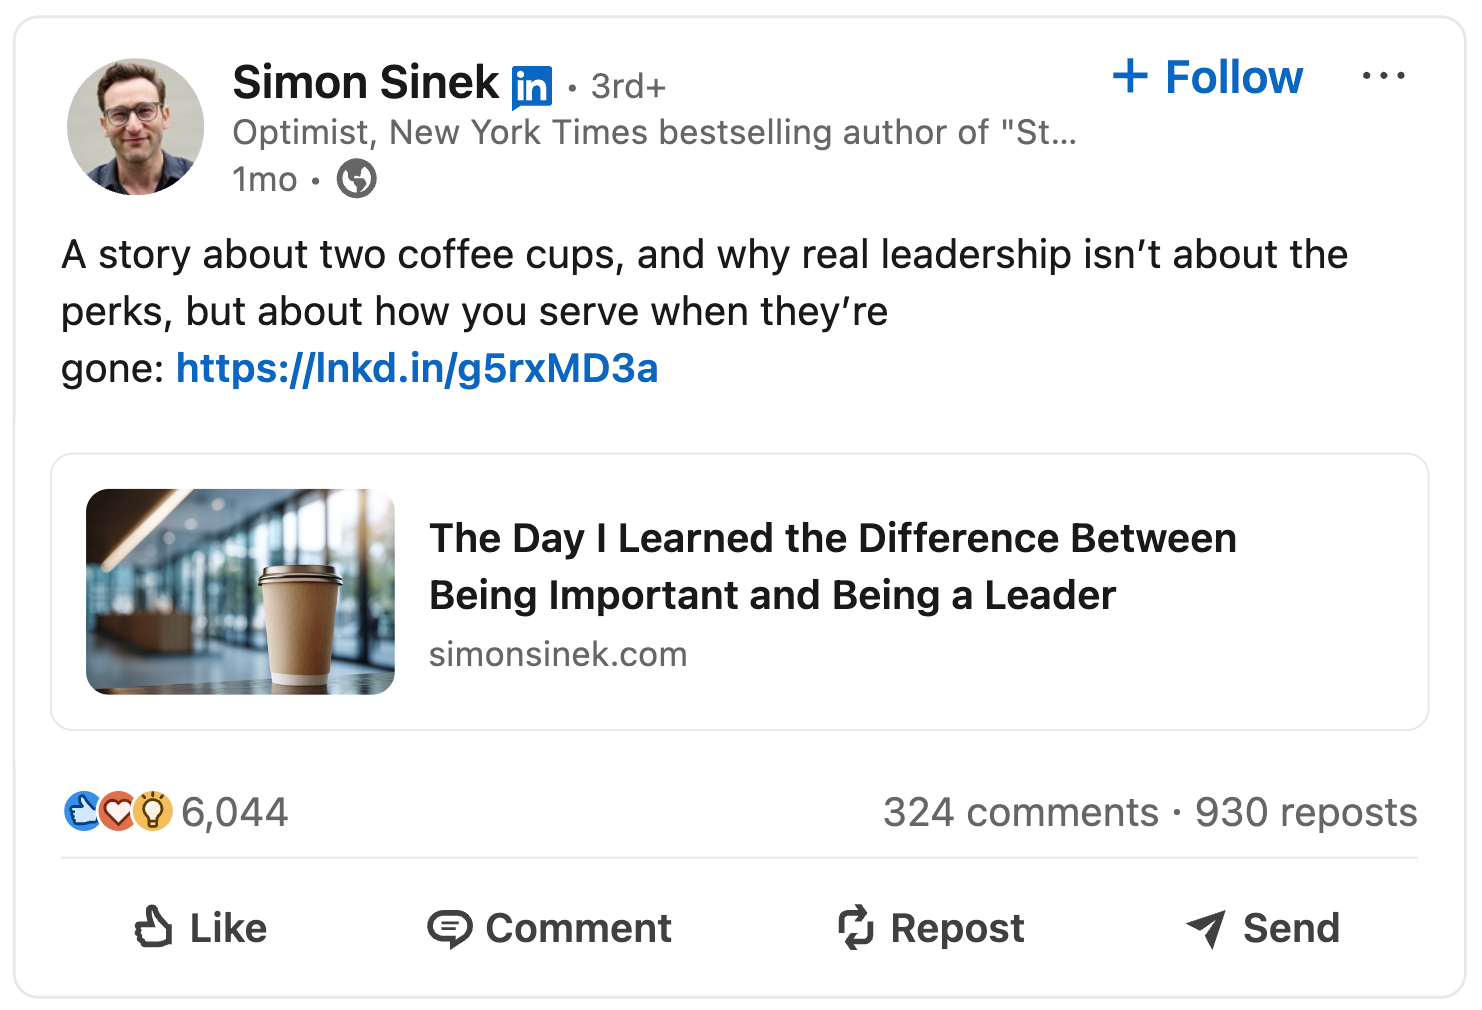
Task: View the 324 comments
Action: [x=1020, y=812]
